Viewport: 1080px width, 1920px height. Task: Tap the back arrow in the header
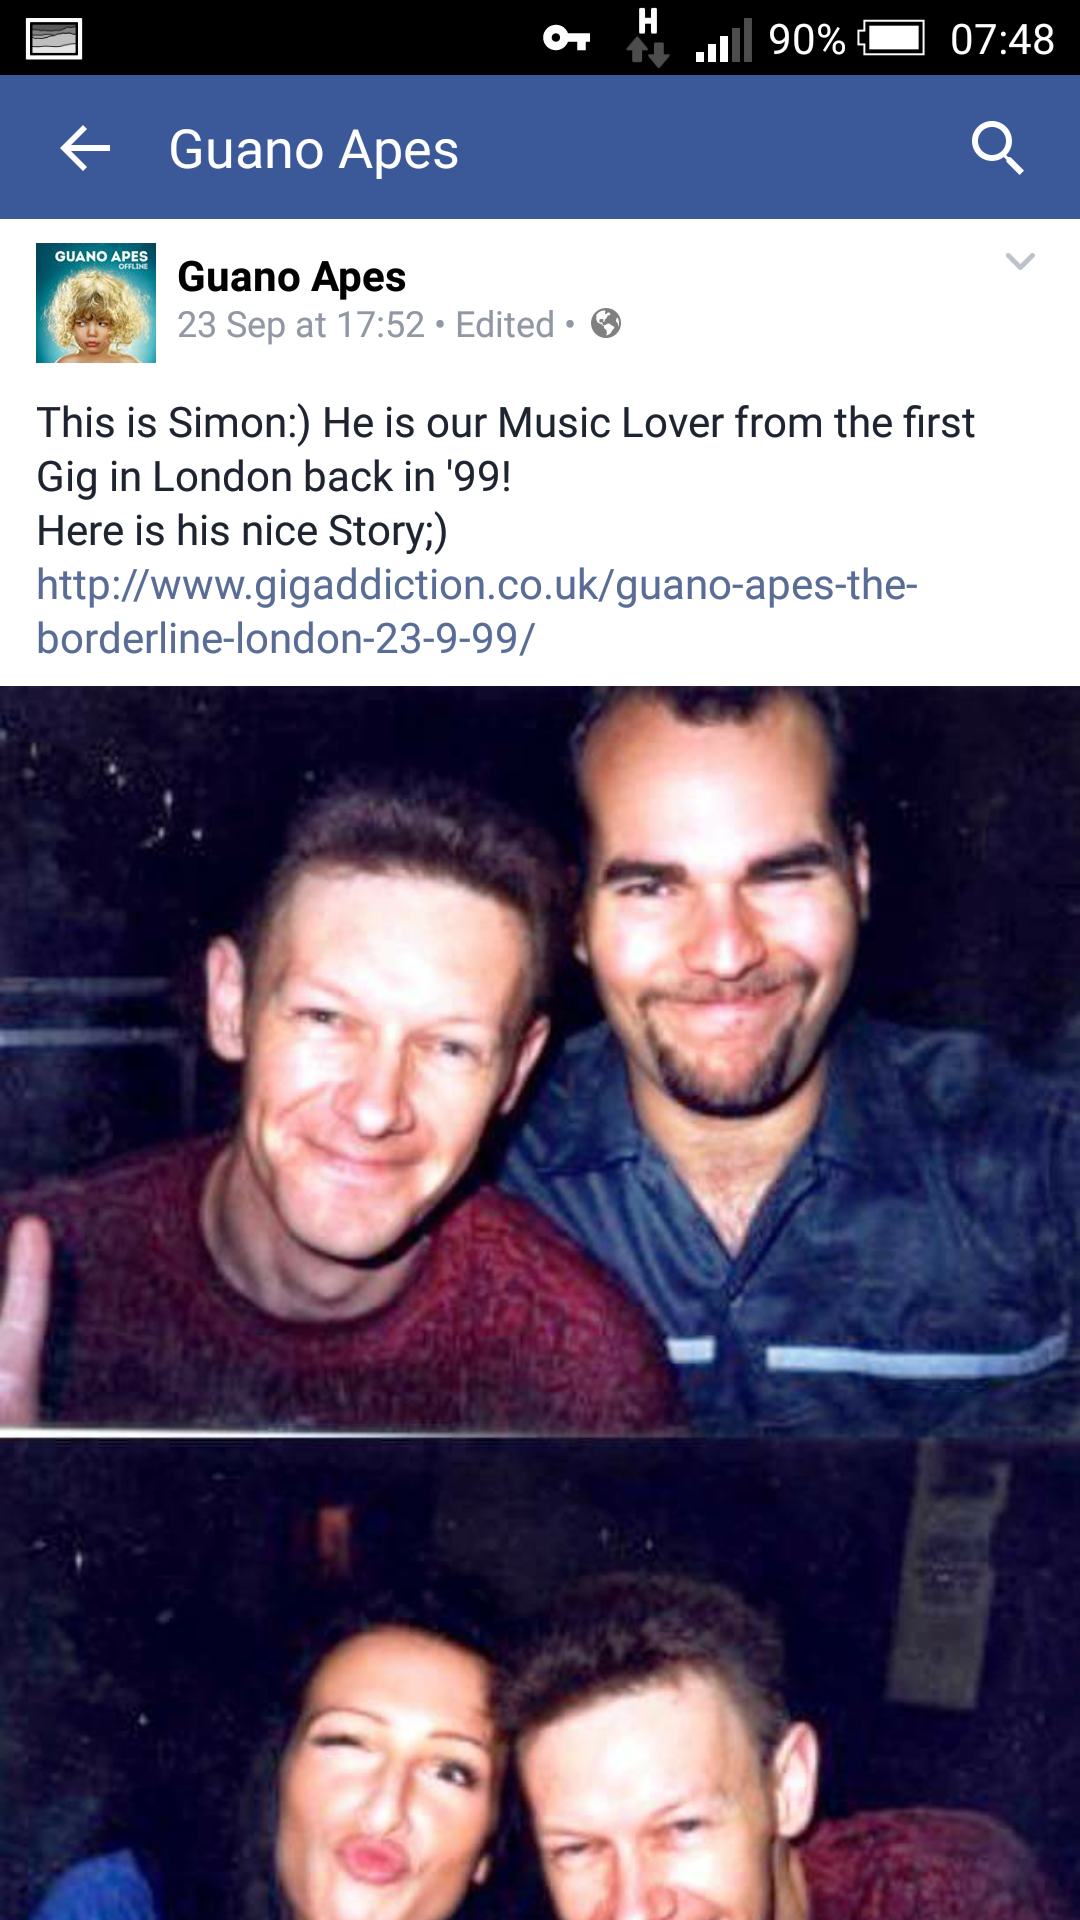(85, 149)
